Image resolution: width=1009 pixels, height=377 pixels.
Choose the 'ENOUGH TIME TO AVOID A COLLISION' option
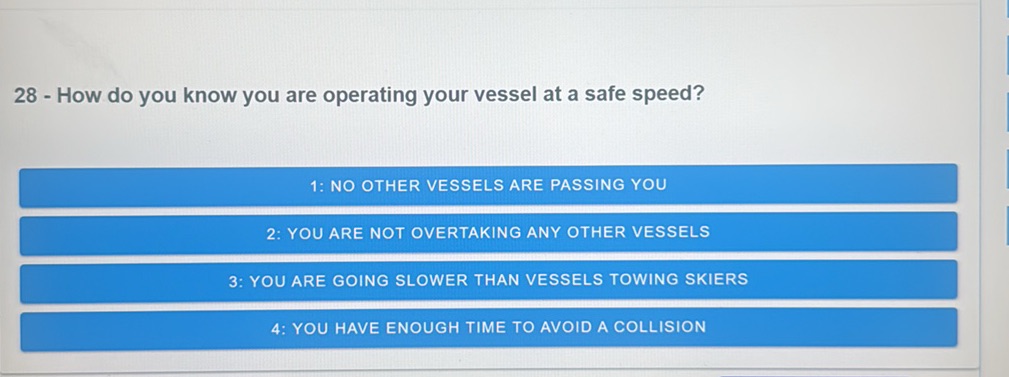coord(488,328)
